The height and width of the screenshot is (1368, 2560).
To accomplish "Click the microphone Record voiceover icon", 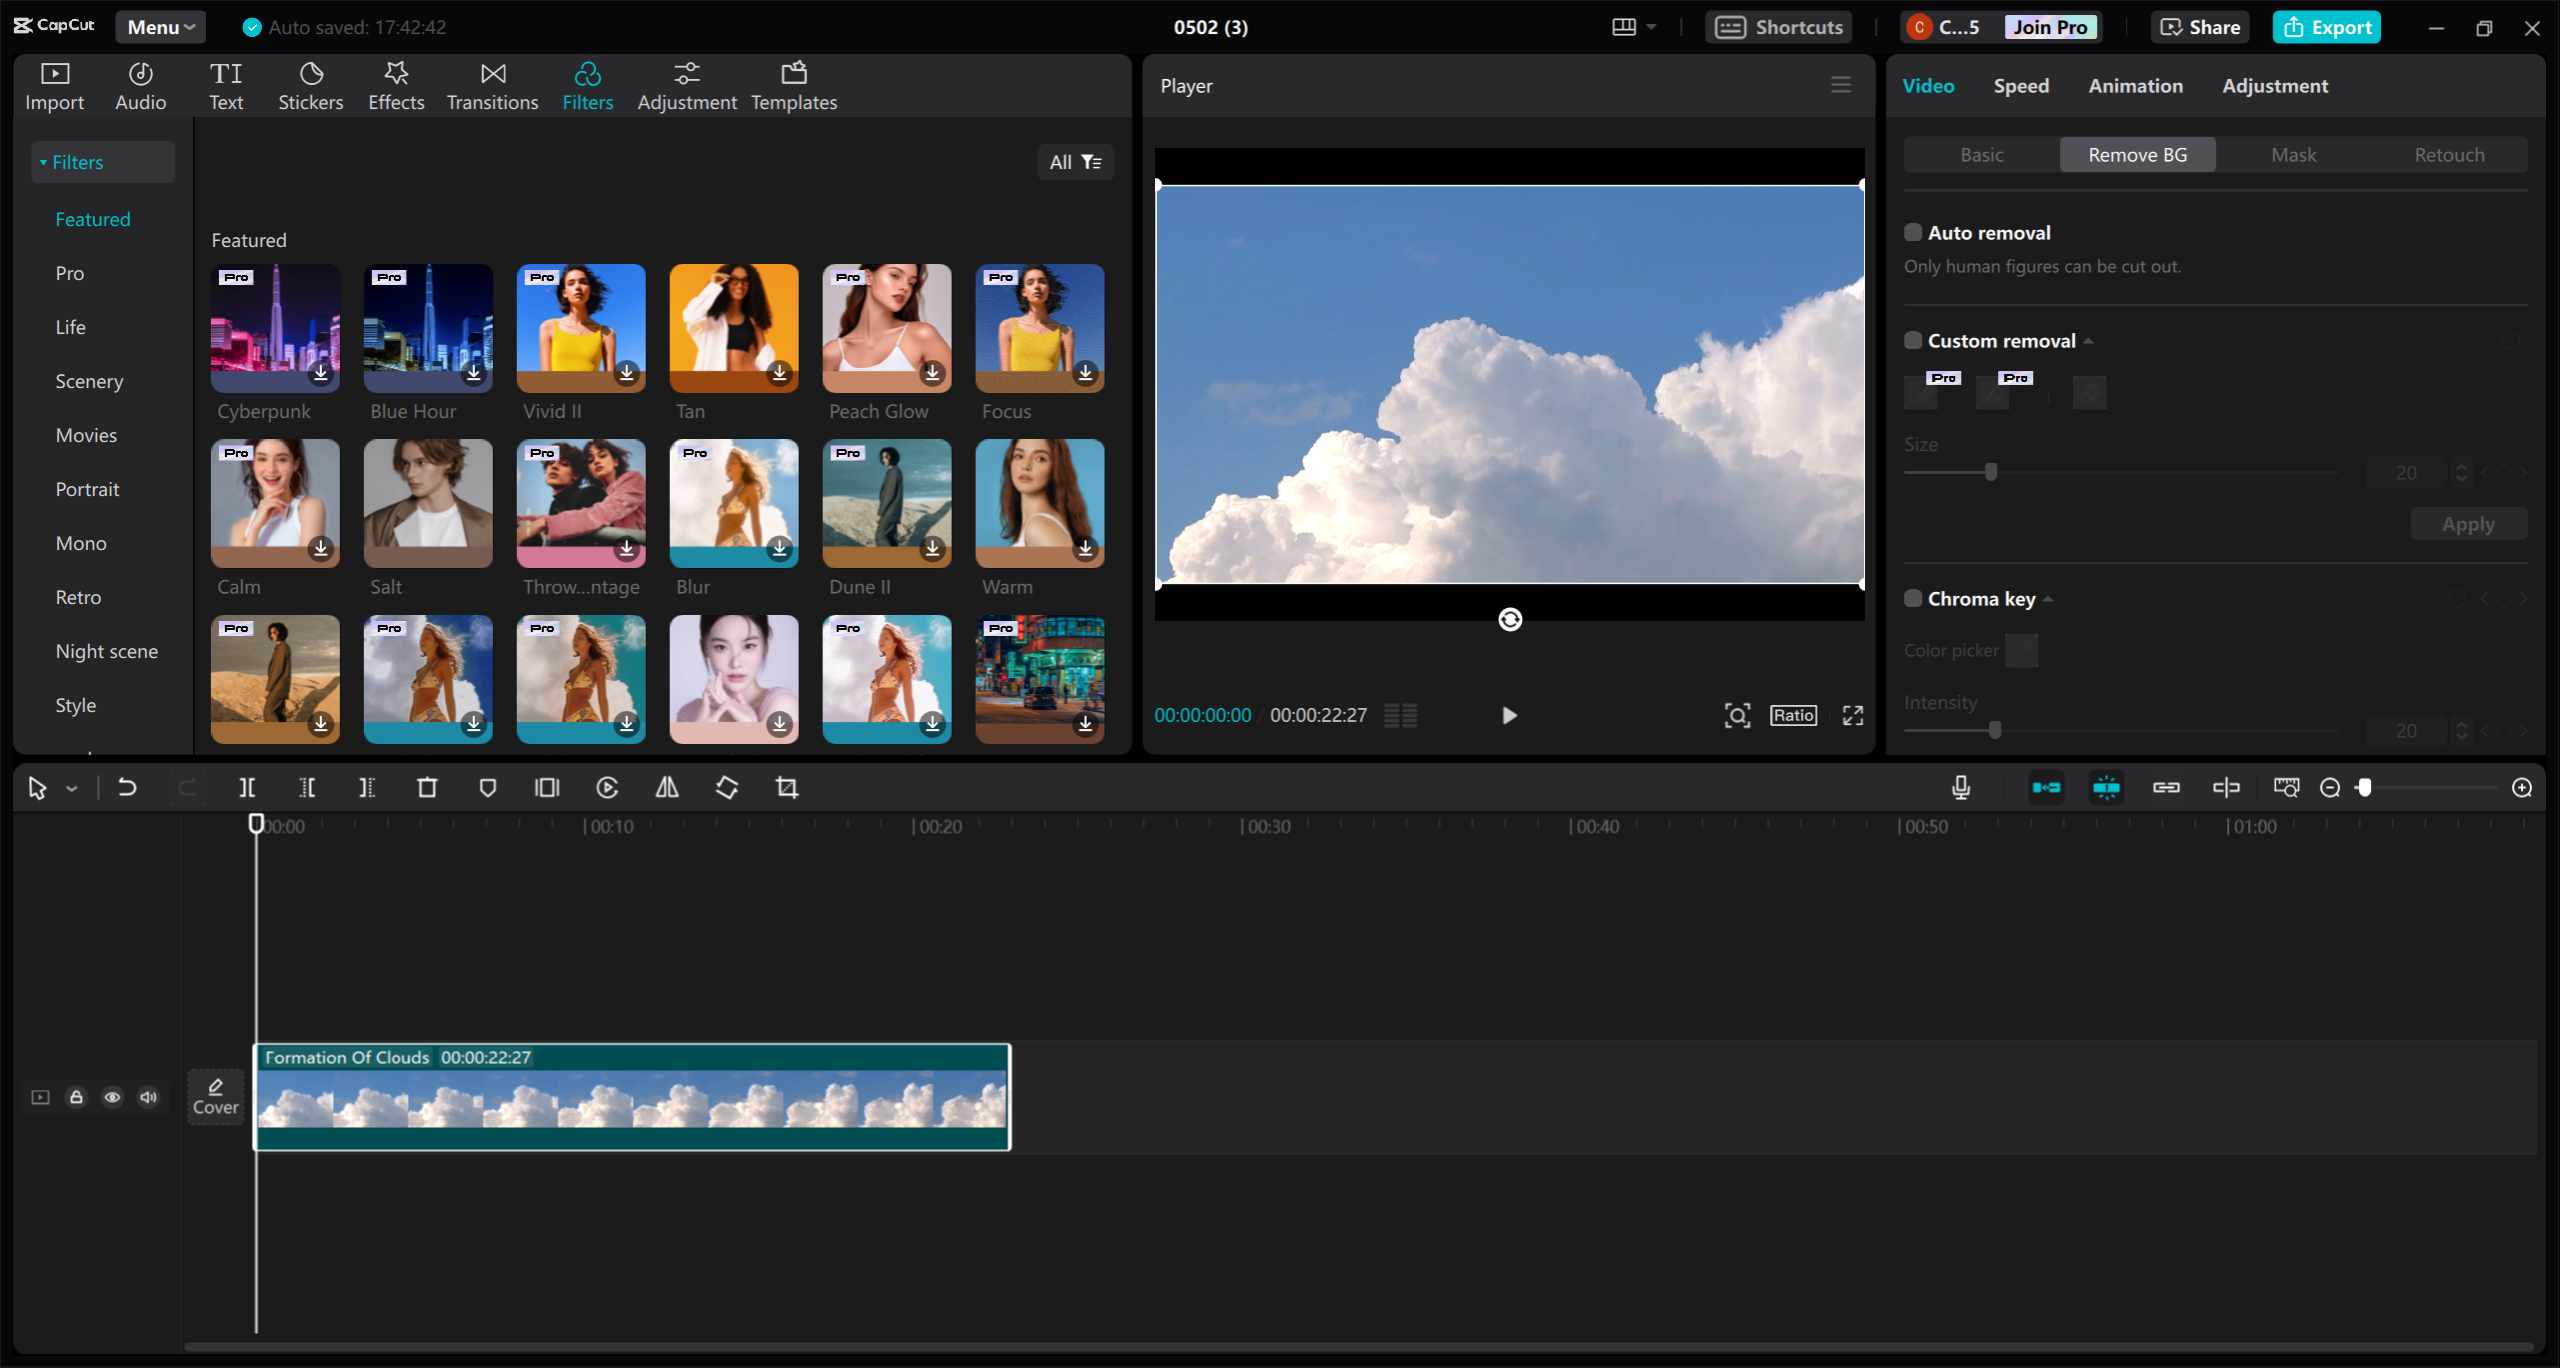I will 1961,788.
